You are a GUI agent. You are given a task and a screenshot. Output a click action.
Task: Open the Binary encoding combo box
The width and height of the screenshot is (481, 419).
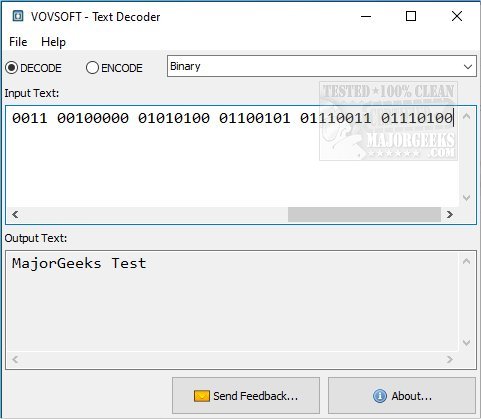(x=322, y=66)
